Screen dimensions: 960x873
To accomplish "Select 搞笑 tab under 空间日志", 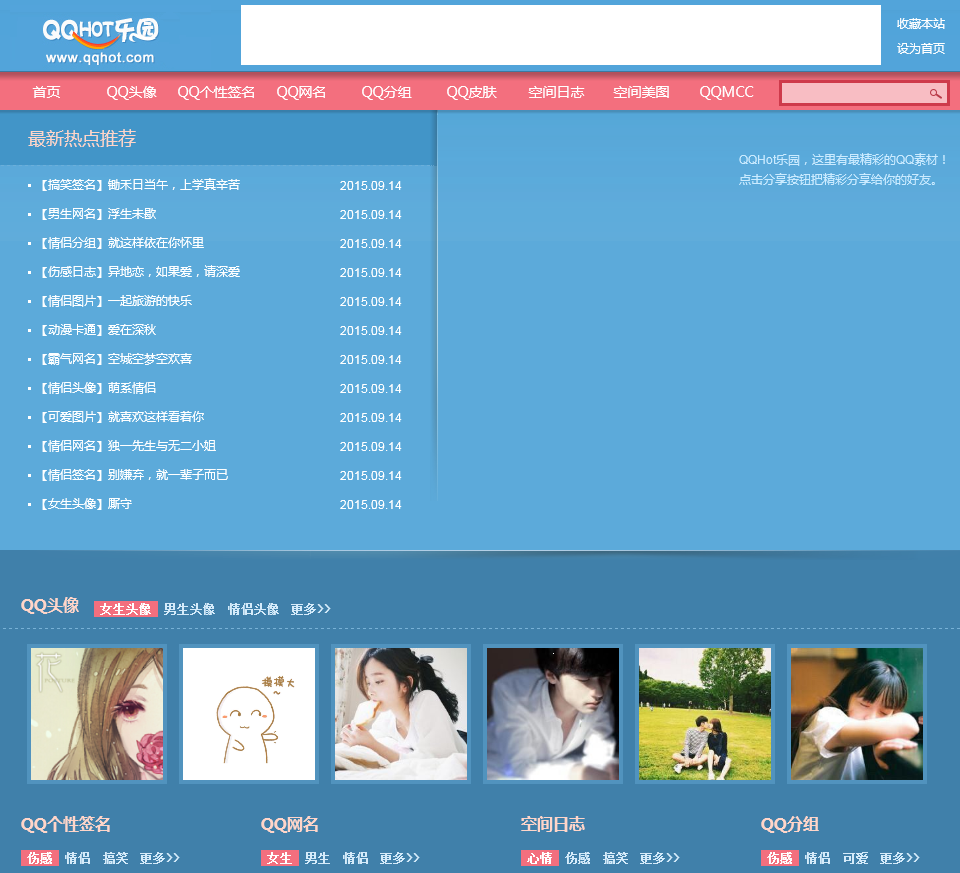I will pyautogui.click(x=615, y=858).
